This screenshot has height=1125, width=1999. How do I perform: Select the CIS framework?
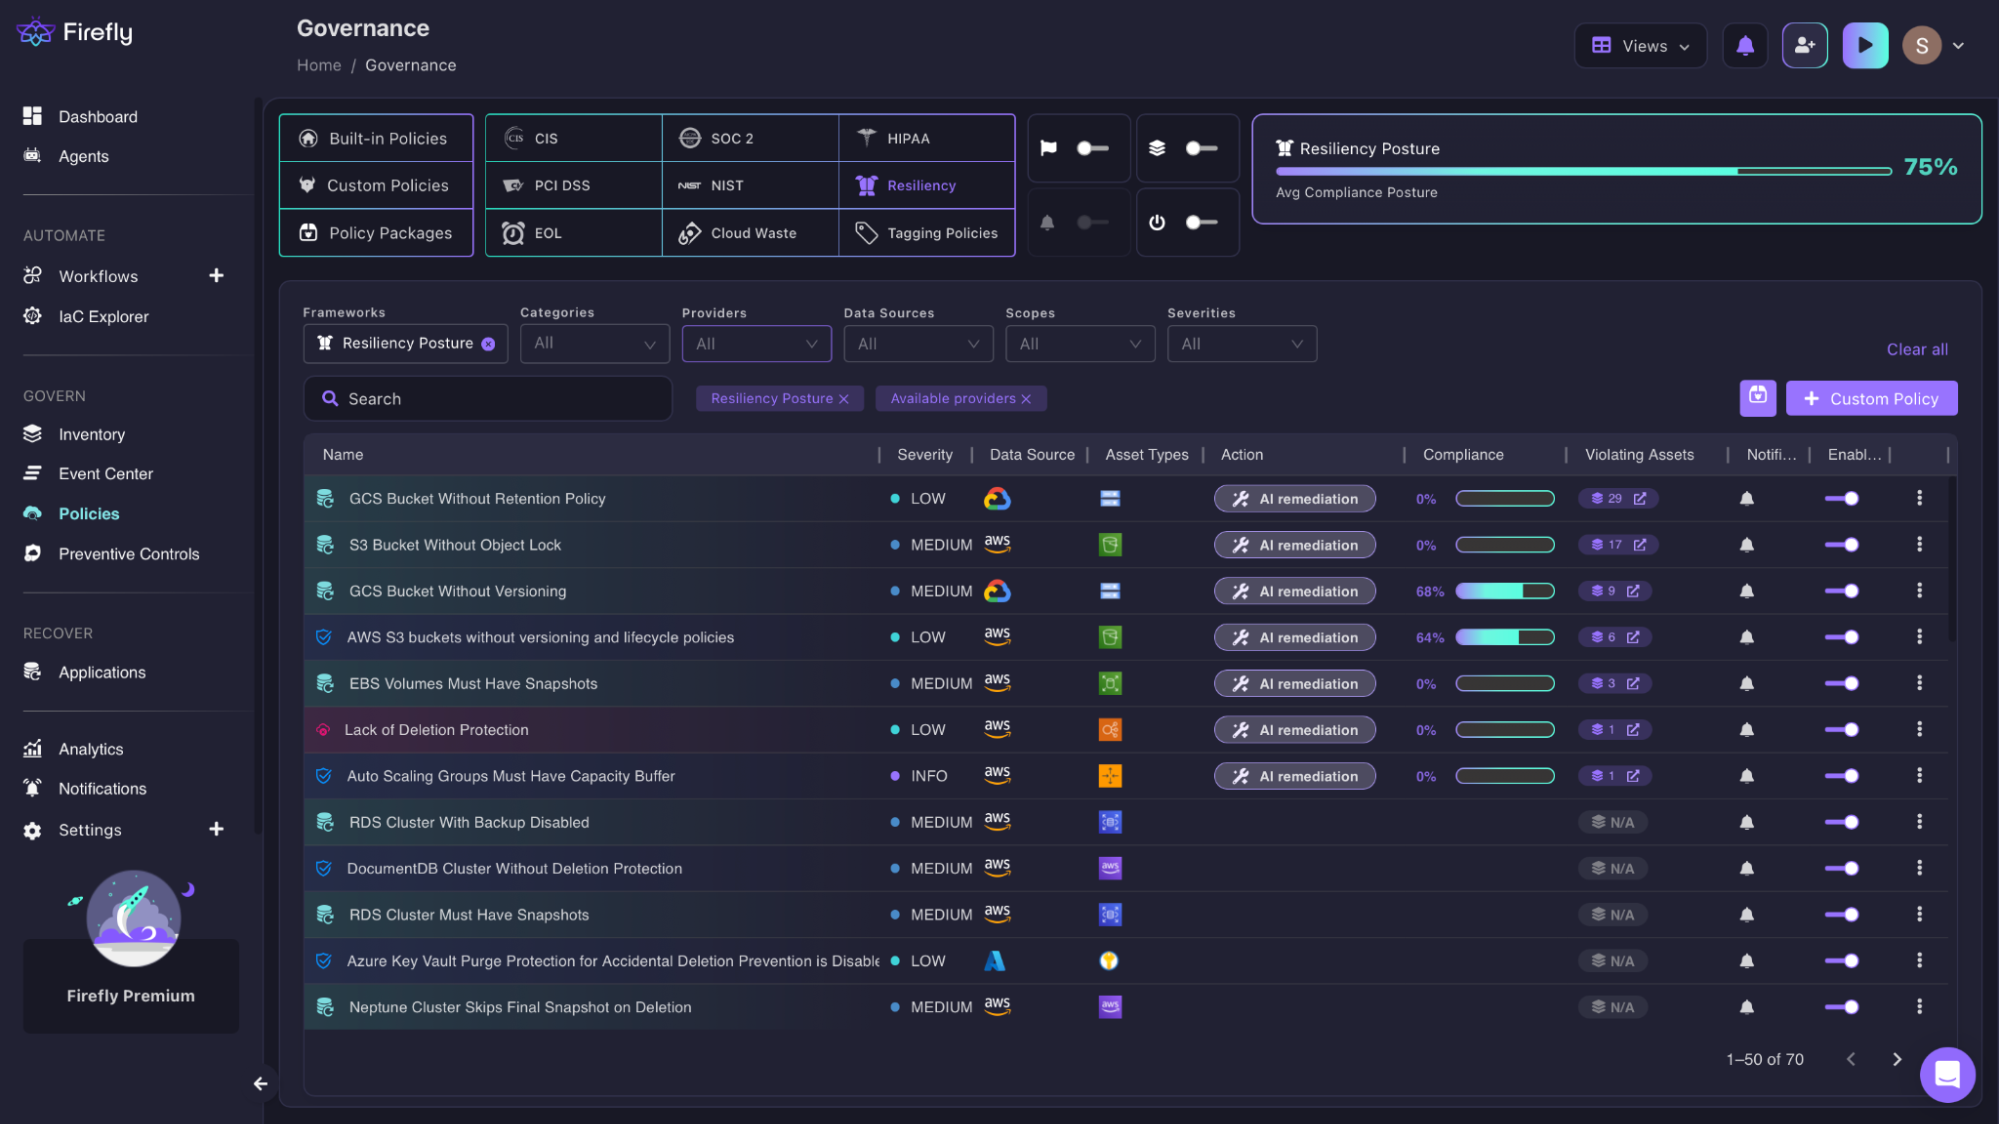click(x=574, y=139)
